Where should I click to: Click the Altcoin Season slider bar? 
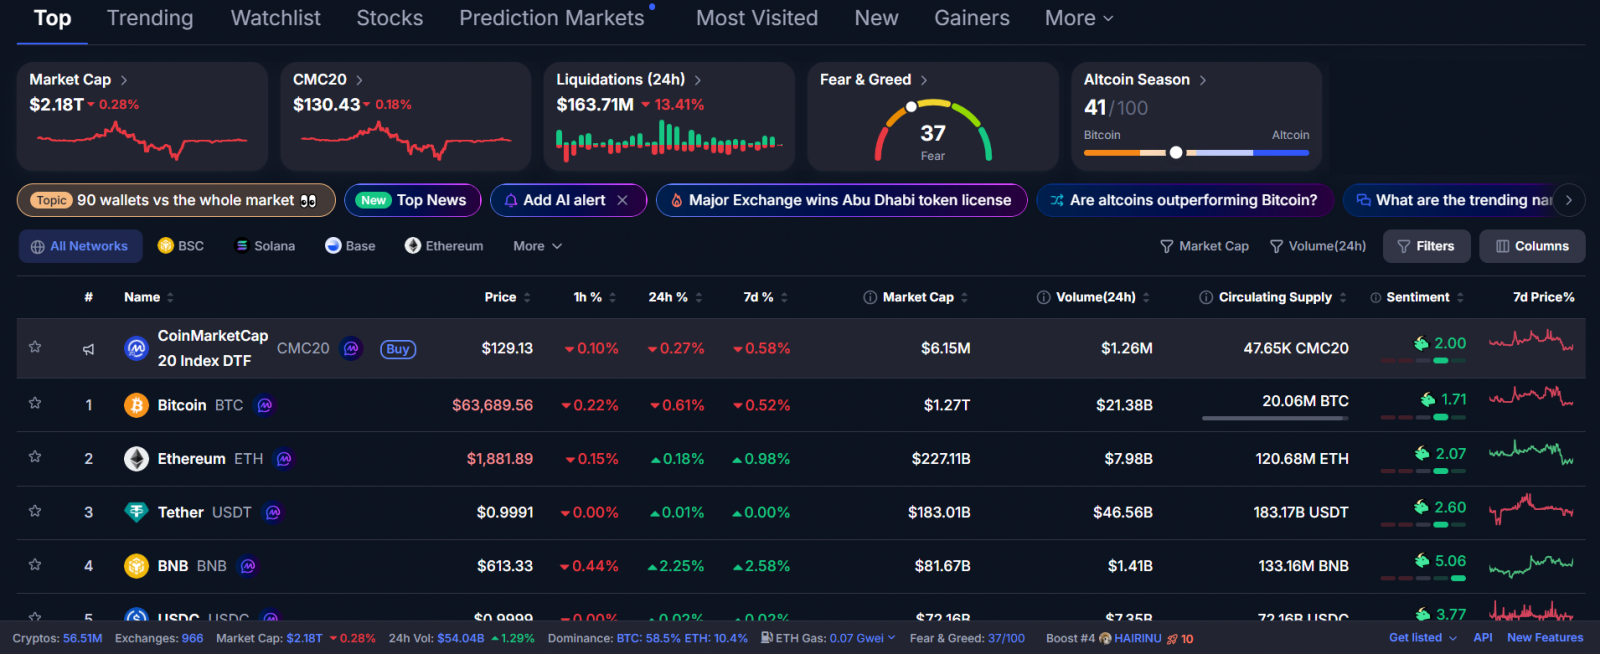tap(1196, 153)
